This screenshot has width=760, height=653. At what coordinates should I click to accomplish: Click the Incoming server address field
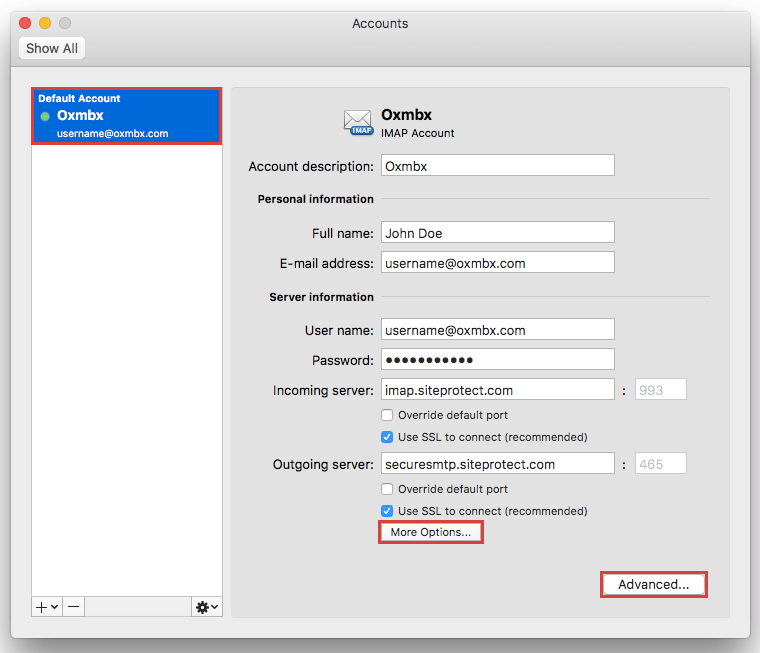(497, 390)
